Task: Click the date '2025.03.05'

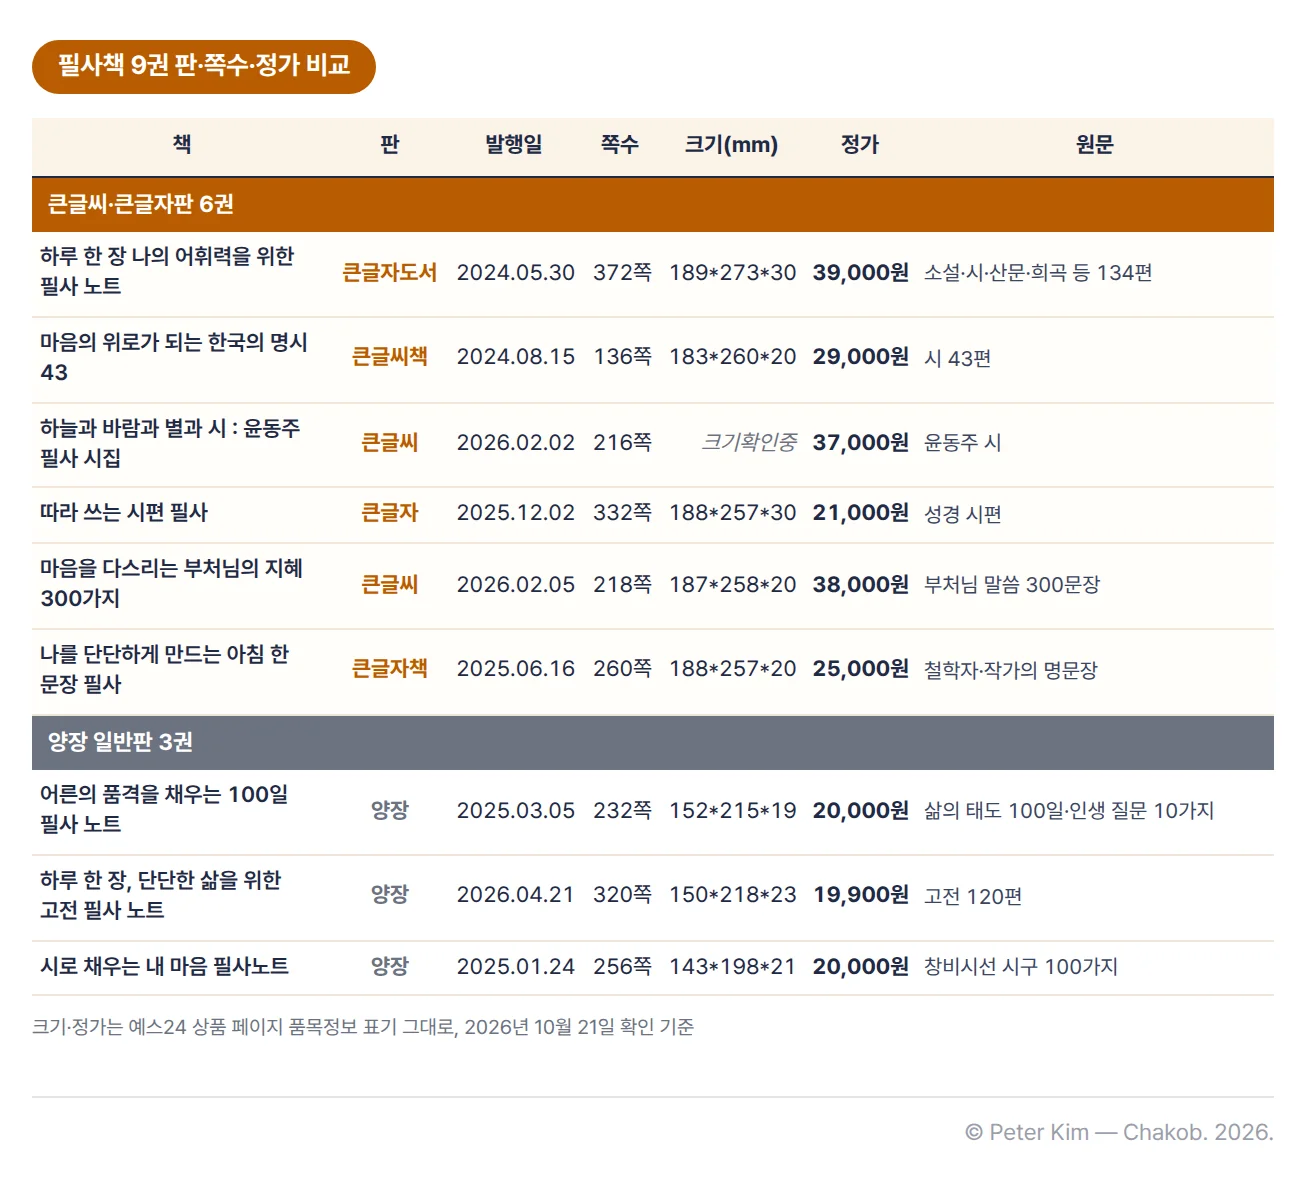Action: [516, 810]
